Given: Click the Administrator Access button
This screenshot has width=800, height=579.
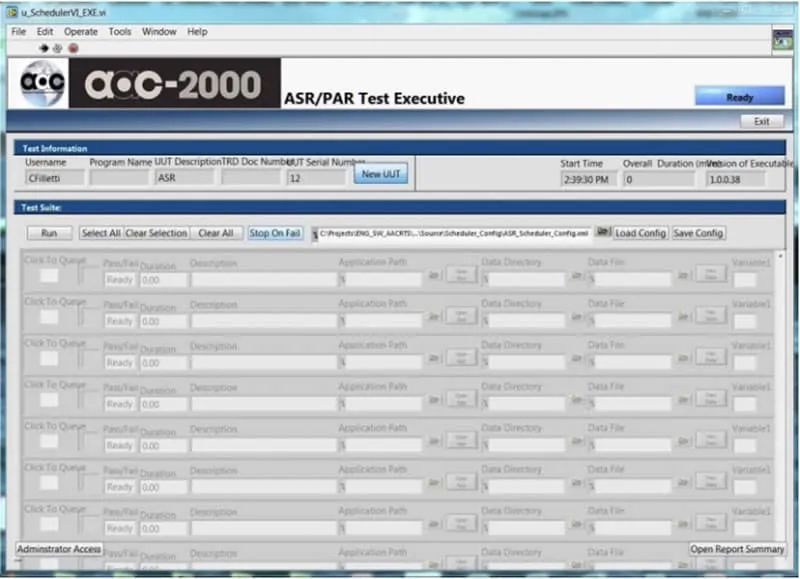Looking at the screenshot, I should (59, 549).
